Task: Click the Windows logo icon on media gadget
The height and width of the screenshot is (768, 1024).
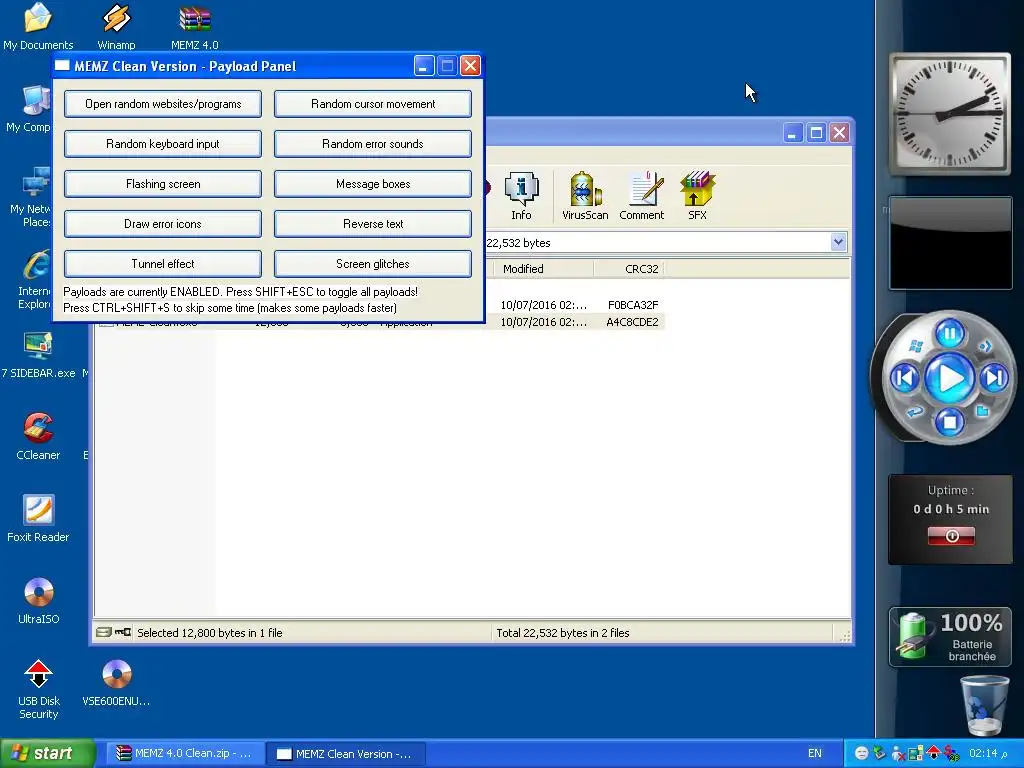Action: 916,345
